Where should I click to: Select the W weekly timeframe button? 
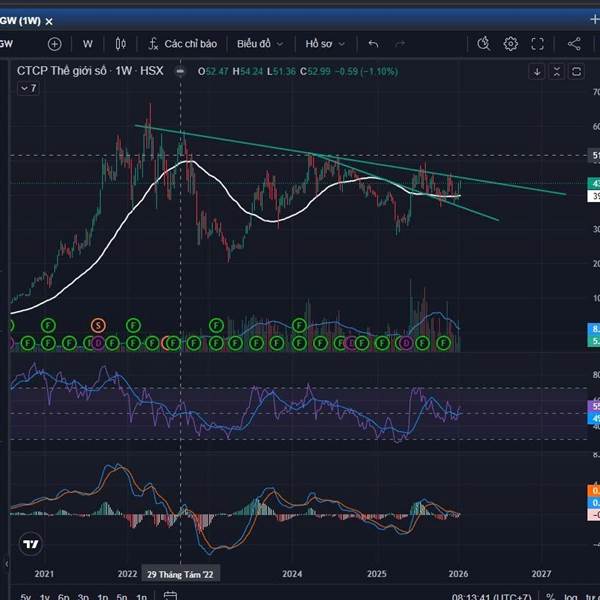click(88, 44)
